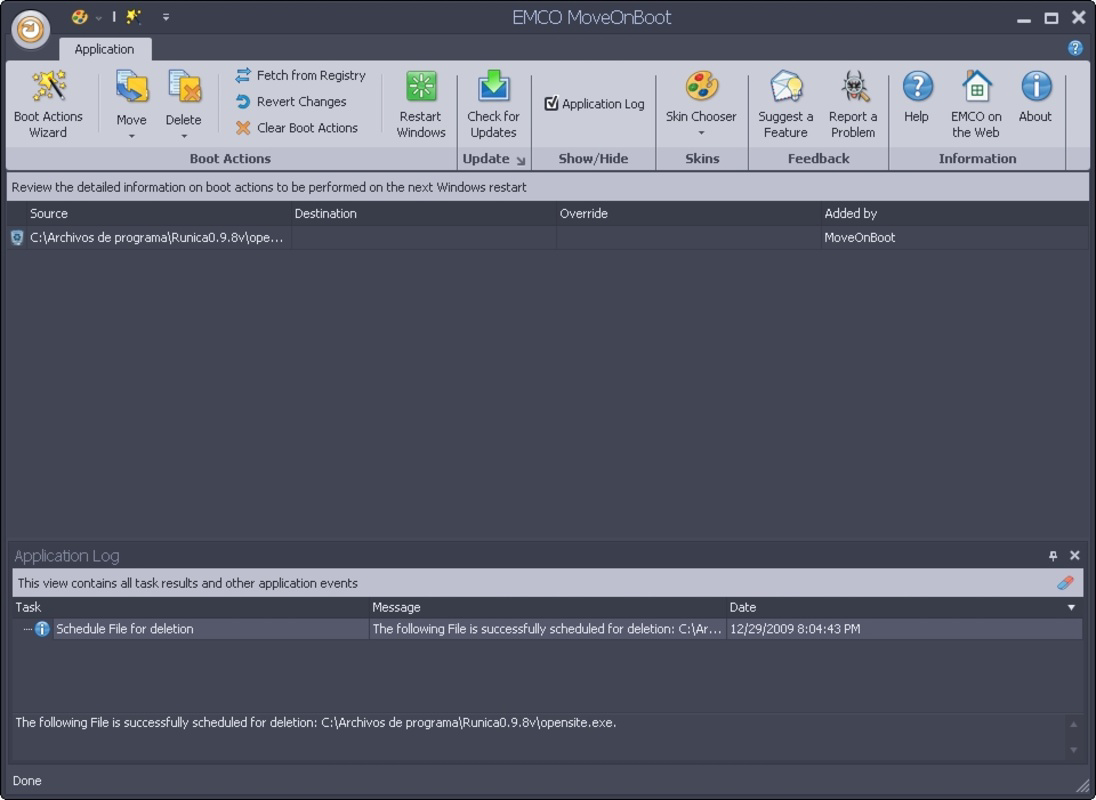Customize Quick Access Toolbar dropdown
This screenshot has height=800, width=1096.
click(x=166, y=17)
